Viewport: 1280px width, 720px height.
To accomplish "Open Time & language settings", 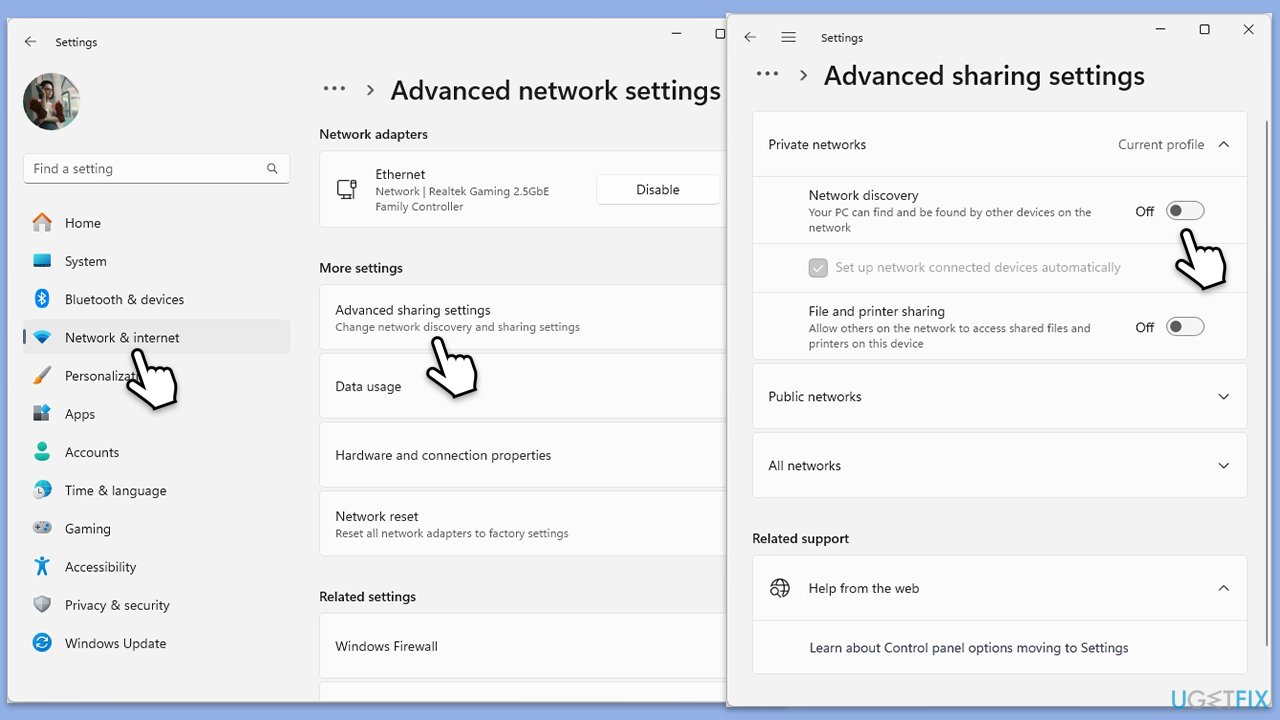I will point(156,490).
